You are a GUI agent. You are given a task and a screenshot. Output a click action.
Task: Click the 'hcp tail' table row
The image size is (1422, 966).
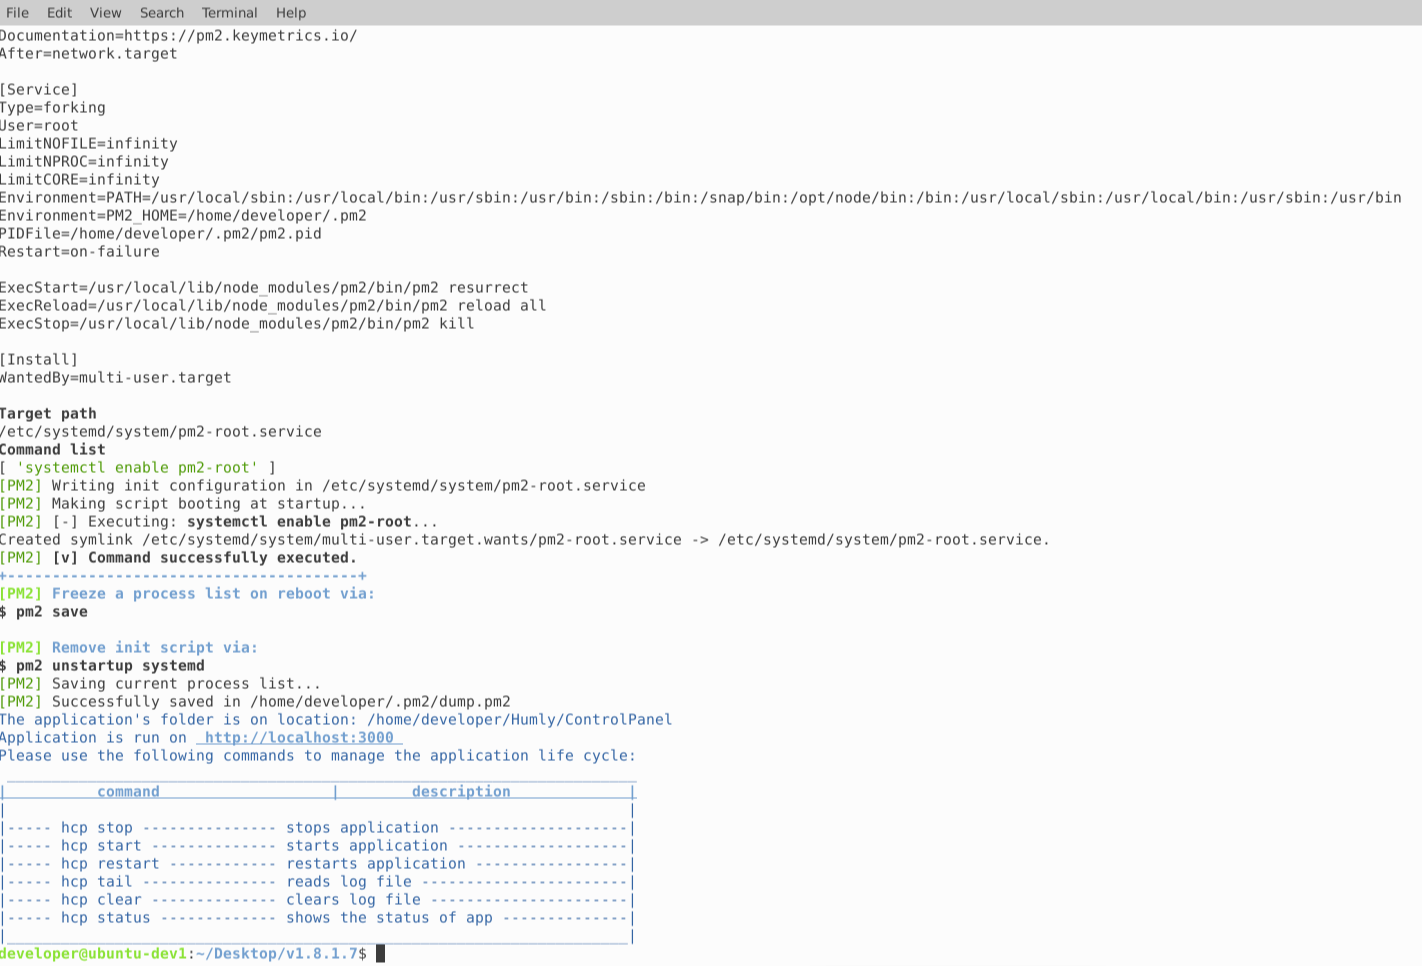[317, 882]
